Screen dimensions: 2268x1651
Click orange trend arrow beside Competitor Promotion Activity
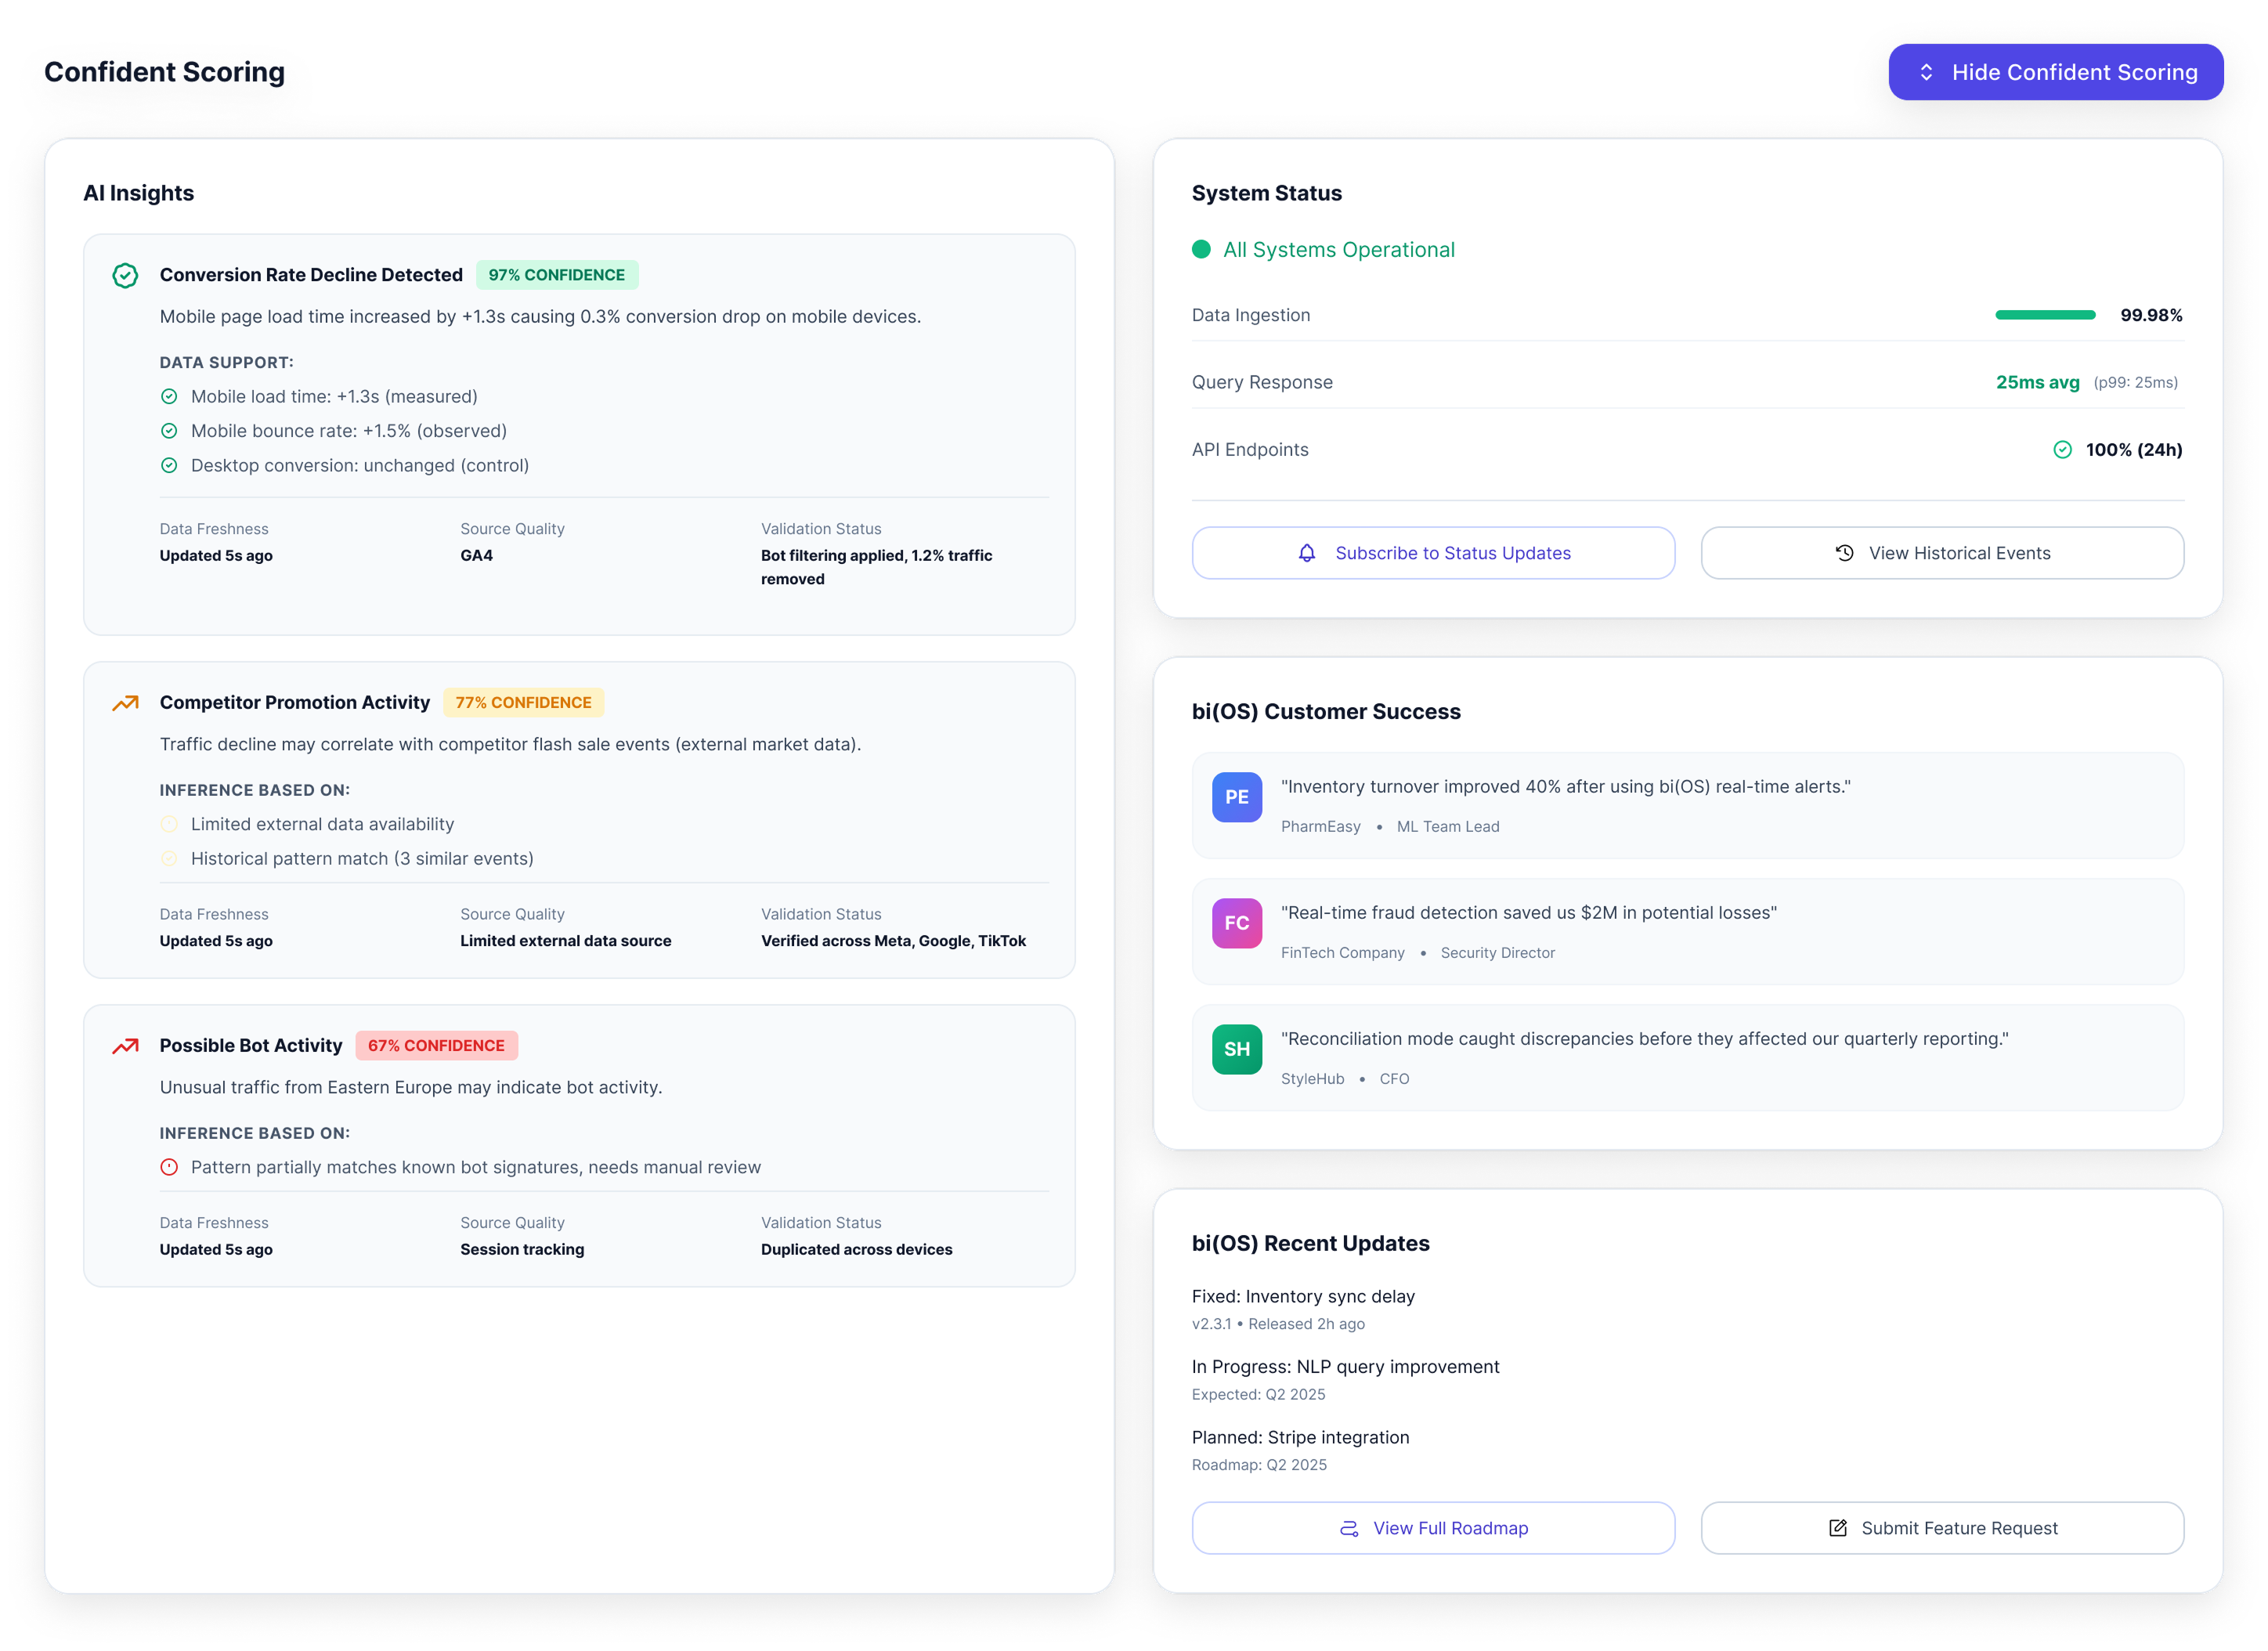[125, 703]
